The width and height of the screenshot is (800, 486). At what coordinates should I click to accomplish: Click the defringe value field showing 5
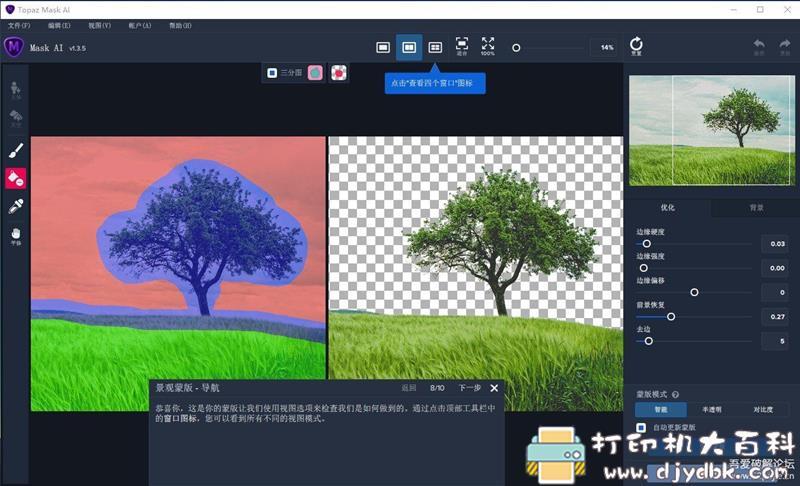pyautogui.click(x=774, y=341)
